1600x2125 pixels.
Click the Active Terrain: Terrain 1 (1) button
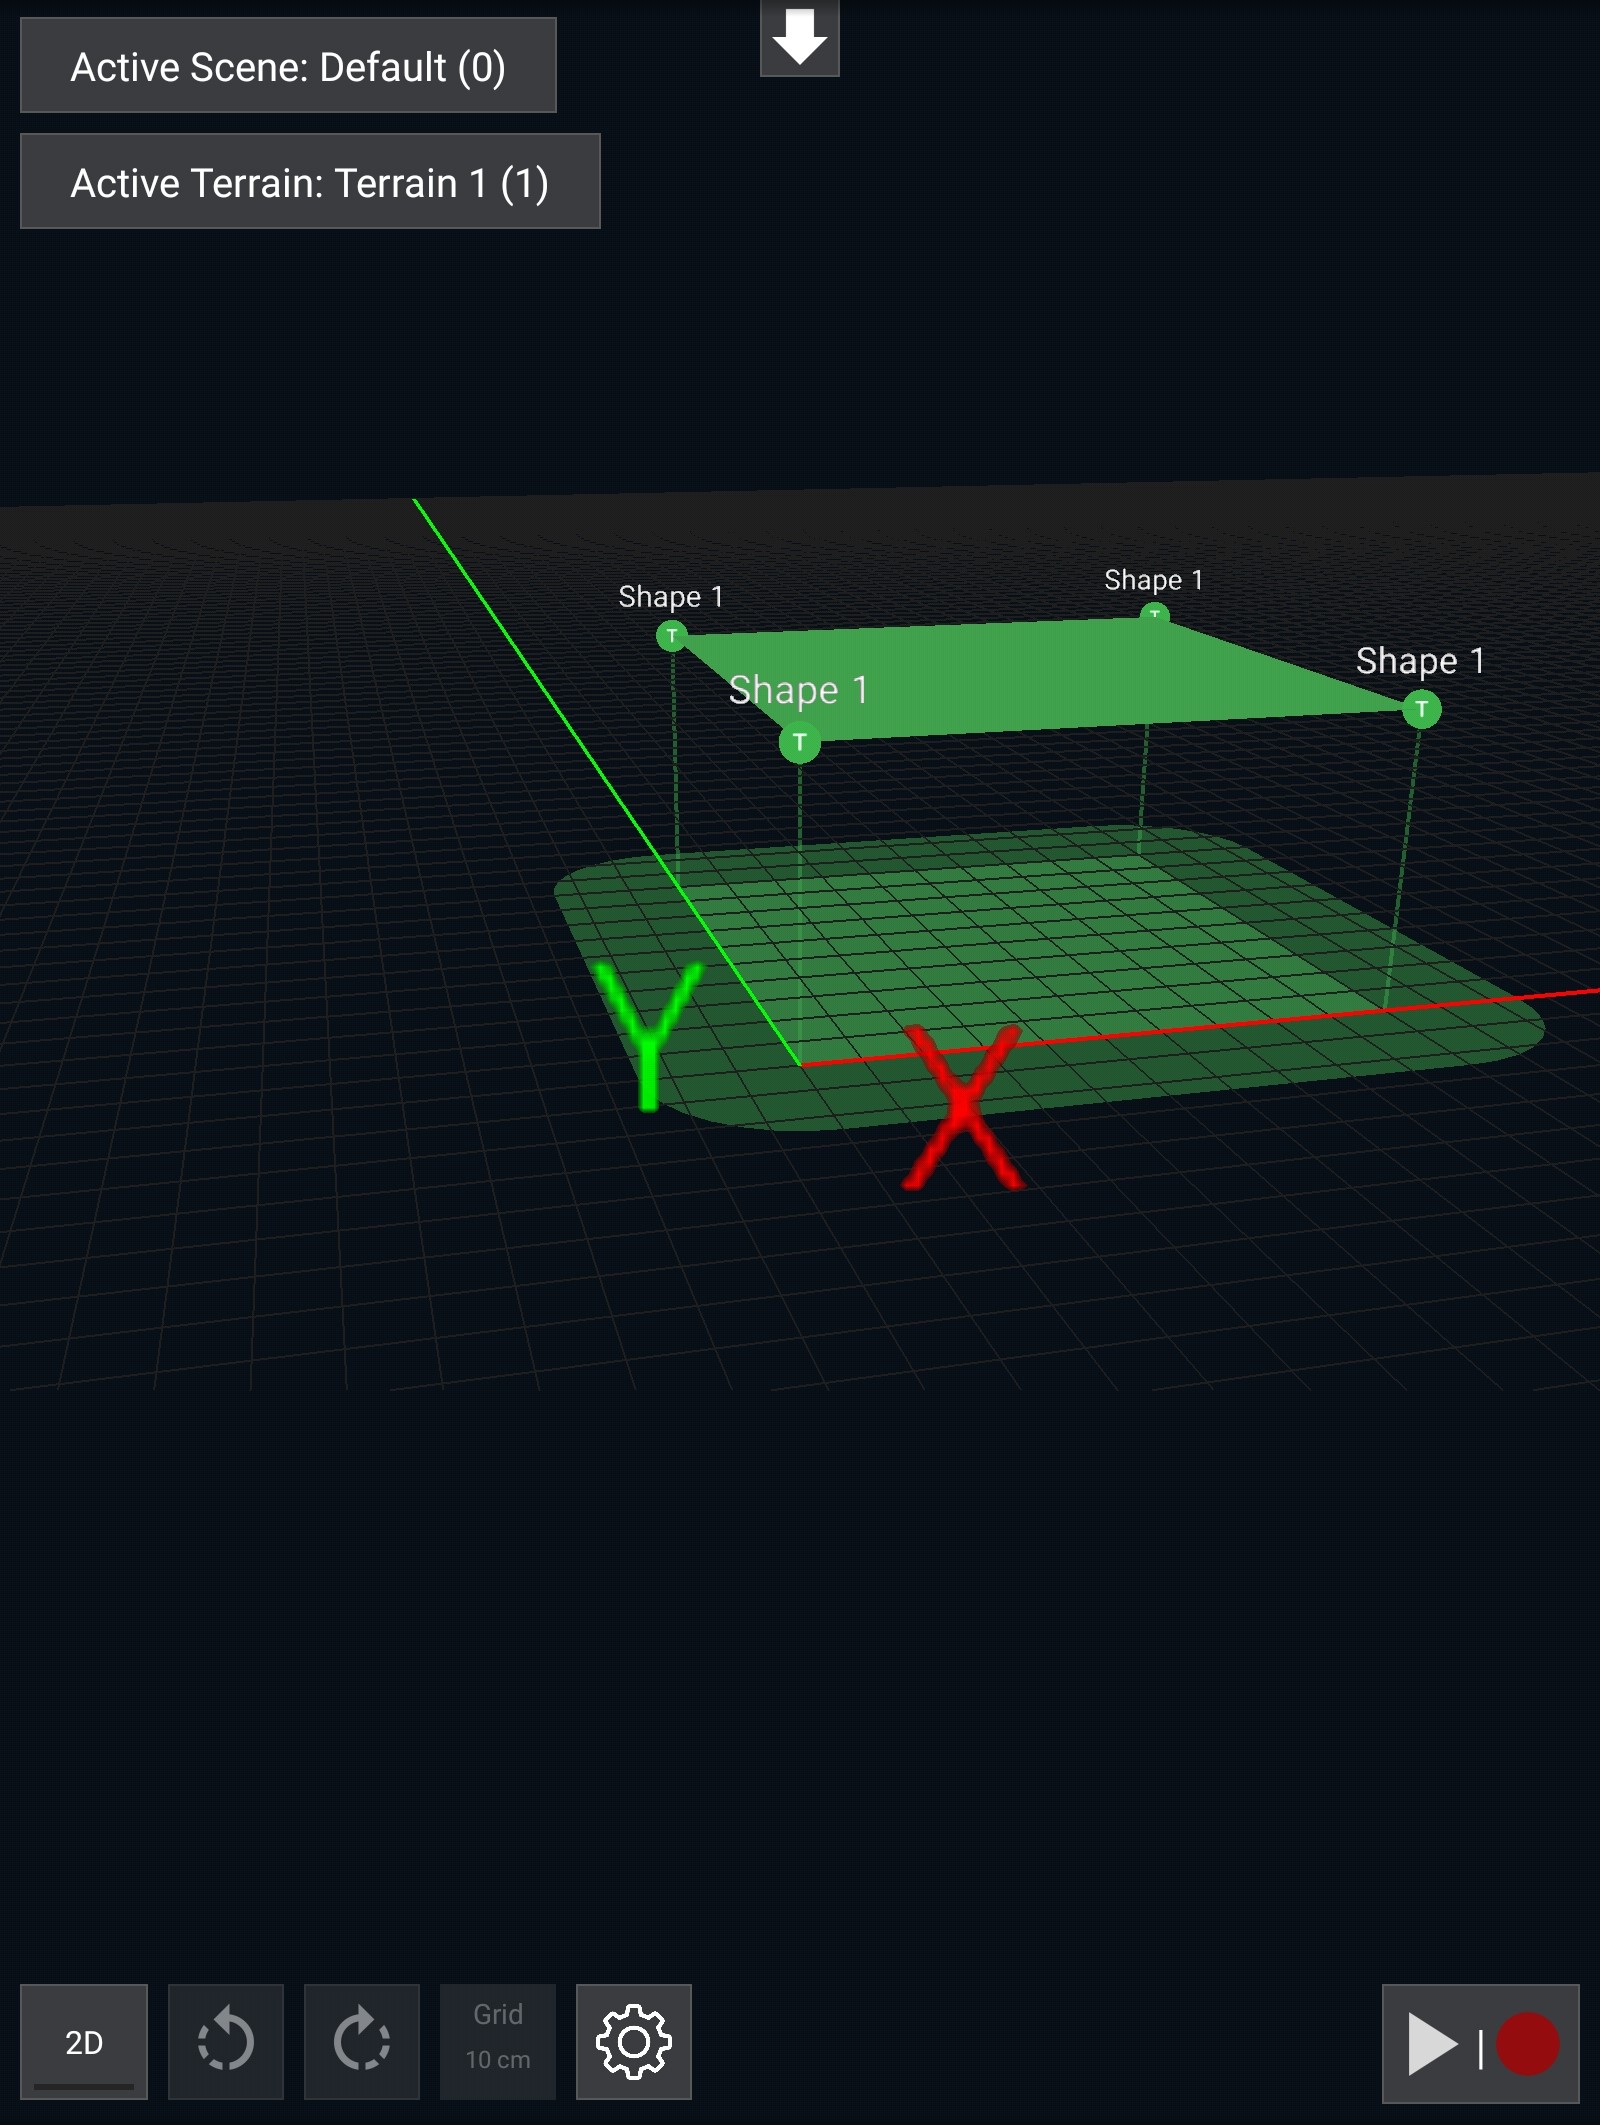(310, 183)
